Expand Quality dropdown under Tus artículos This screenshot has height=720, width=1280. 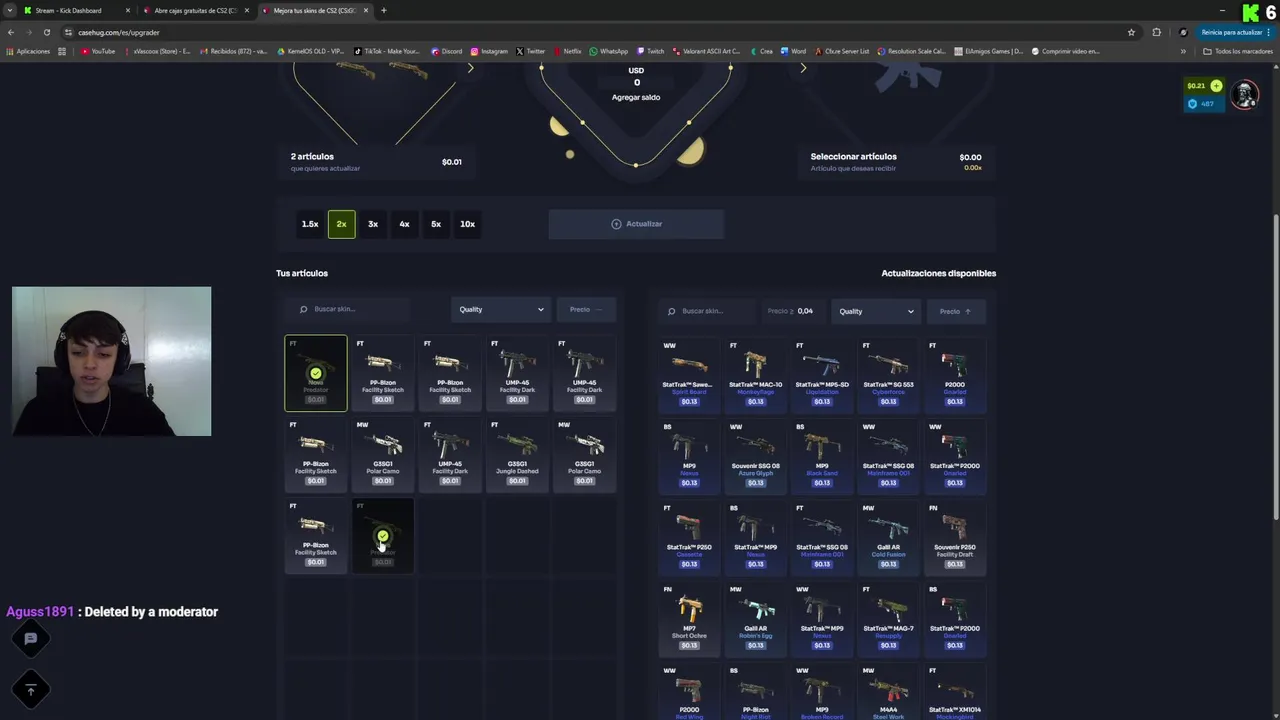click(x=500, y=309)
